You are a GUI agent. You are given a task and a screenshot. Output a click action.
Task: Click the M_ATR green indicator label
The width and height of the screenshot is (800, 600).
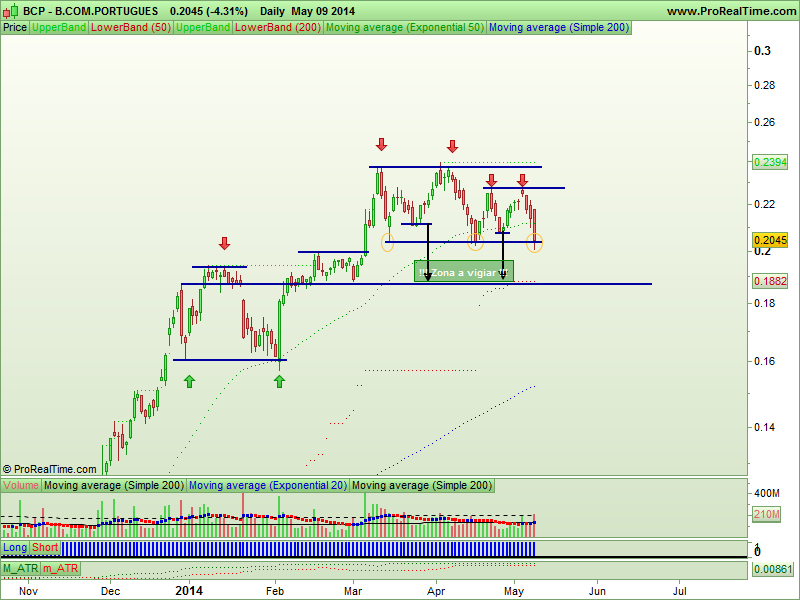point(20,568)
